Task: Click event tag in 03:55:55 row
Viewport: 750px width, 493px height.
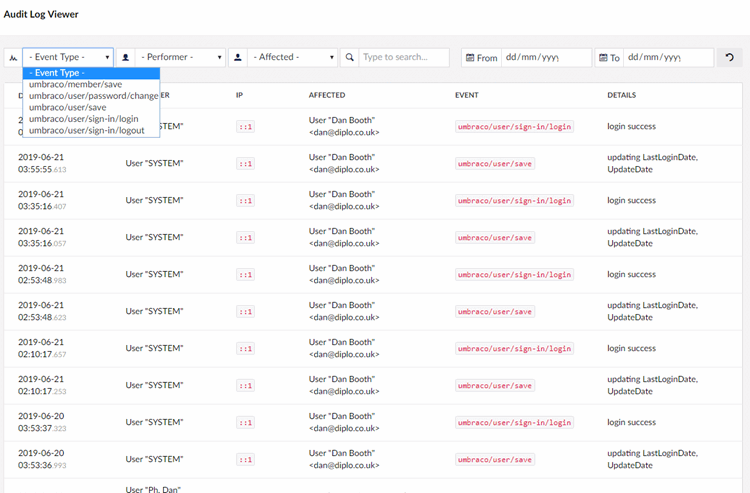Action: tap(495, 164)
